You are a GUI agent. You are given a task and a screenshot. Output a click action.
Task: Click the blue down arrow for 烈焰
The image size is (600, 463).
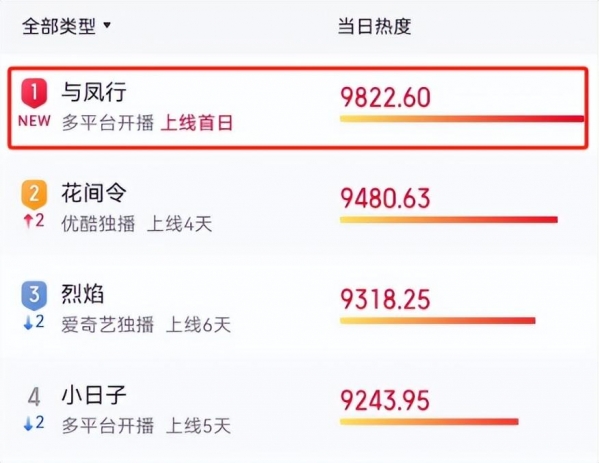point(27,324)
